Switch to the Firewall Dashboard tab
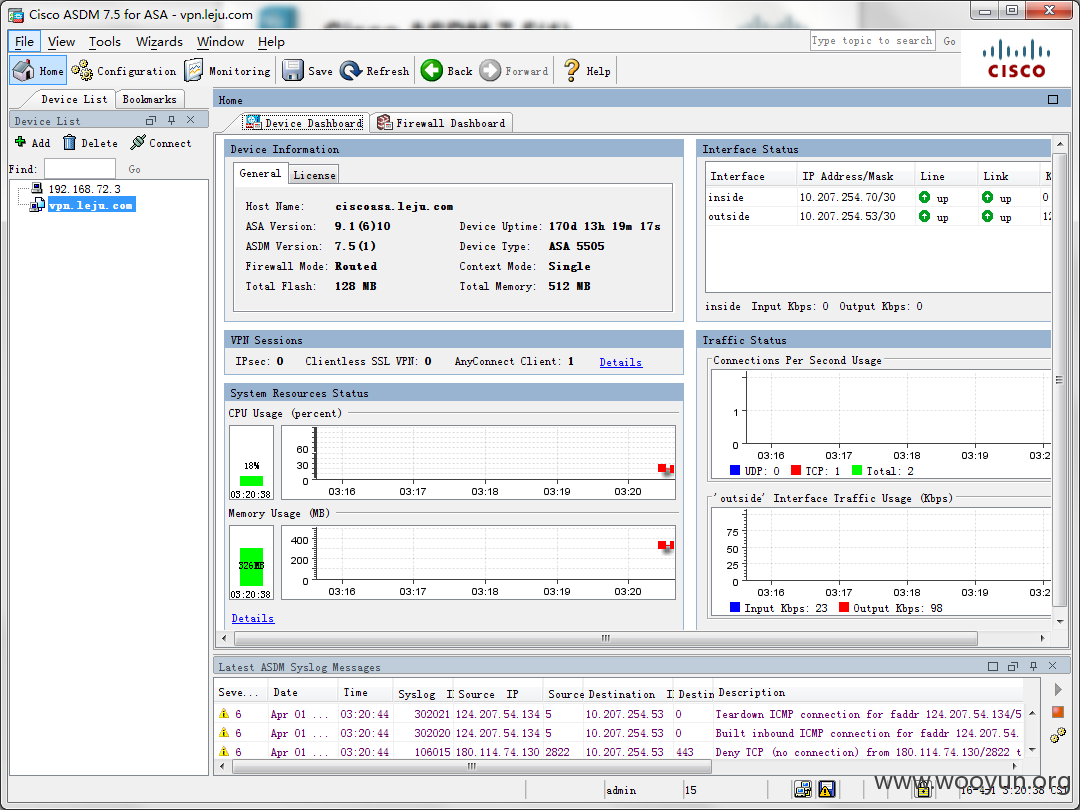 pyautogui.click(x=442, y=123)
